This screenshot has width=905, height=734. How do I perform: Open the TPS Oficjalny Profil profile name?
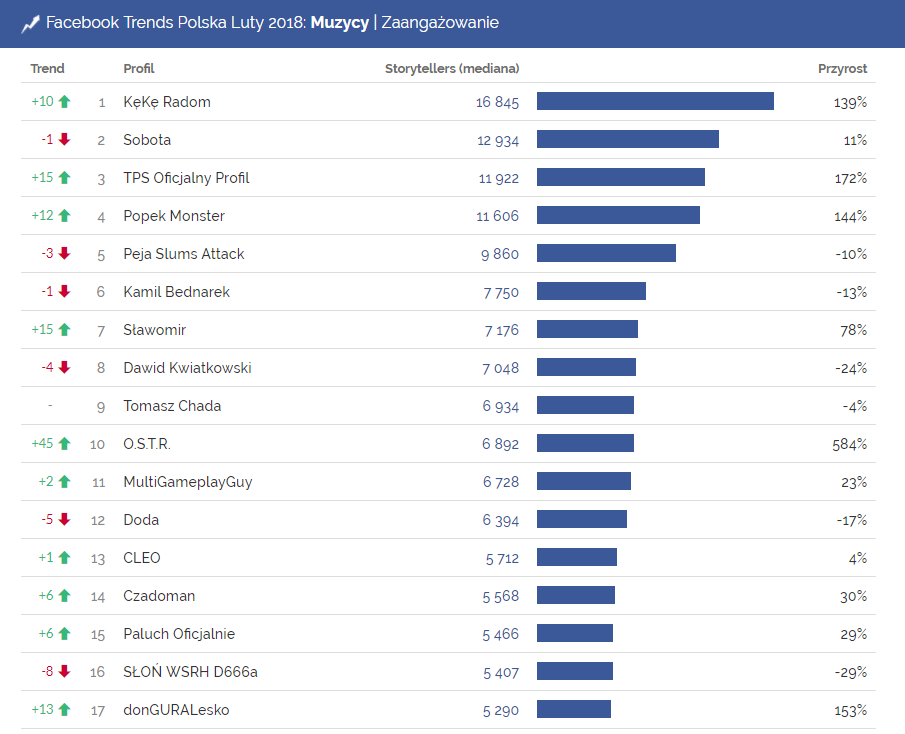[186, 178]
